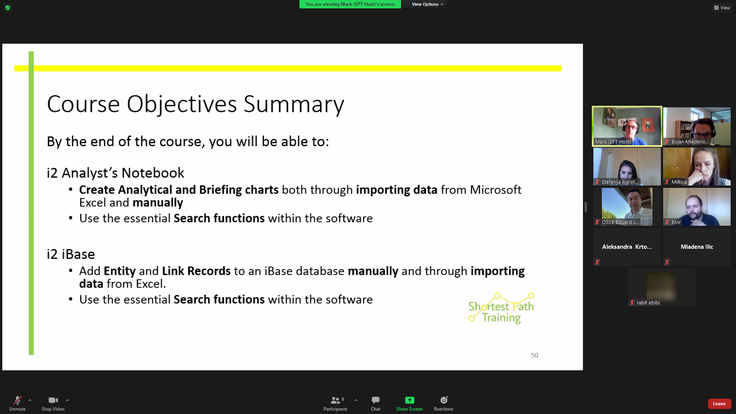736x414 pixels.
Task: Open the Chat panel
Action: point(375,401)
